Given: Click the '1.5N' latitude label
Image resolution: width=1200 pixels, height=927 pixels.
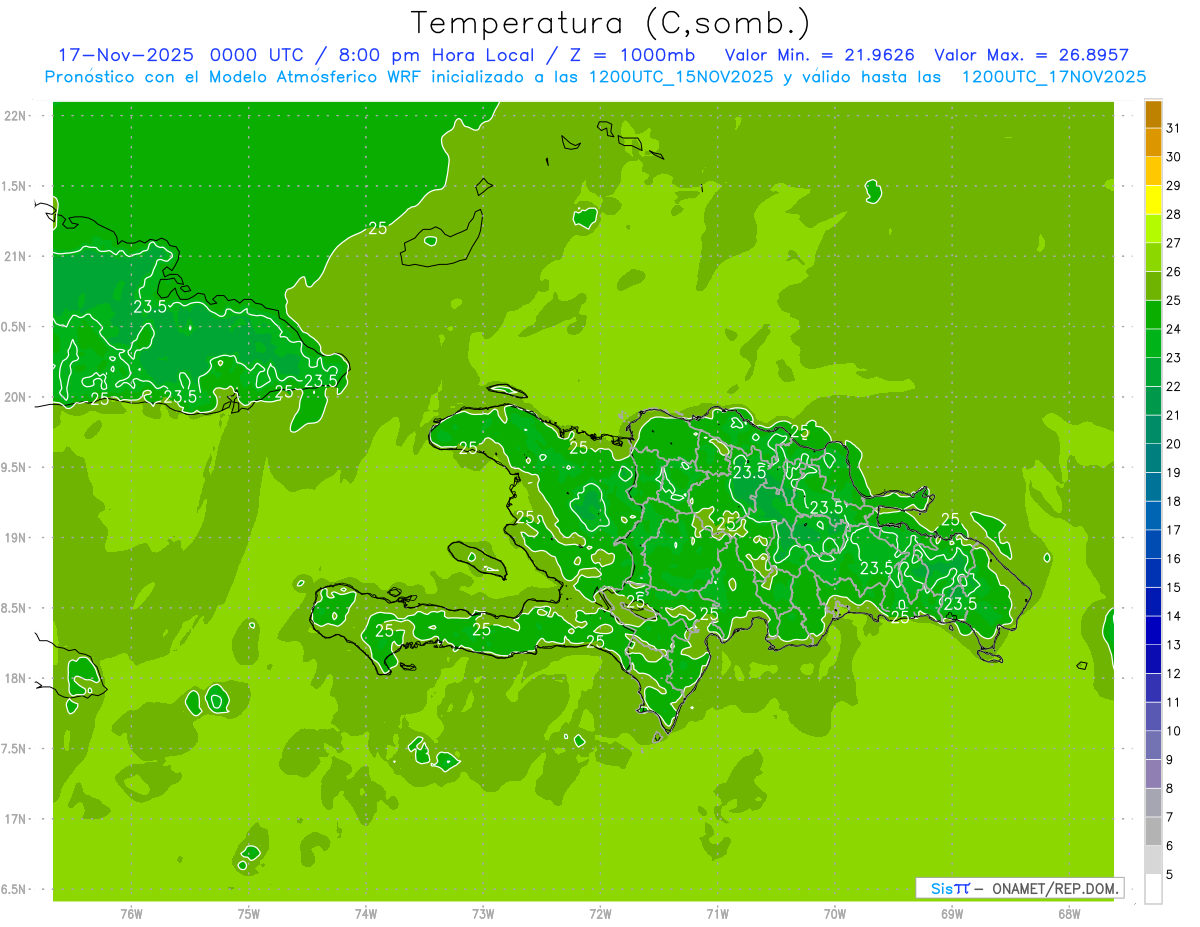Looking at the screenshot, I should pos(14,186).
